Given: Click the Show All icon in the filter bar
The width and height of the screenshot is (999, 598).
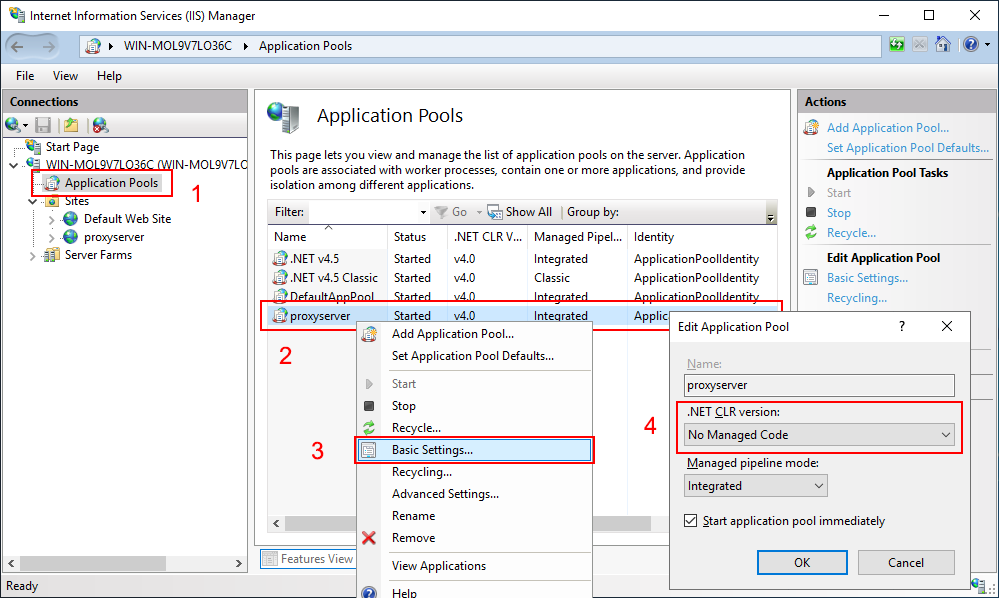Looking at the screenshot, I should (x=494, y=211).
